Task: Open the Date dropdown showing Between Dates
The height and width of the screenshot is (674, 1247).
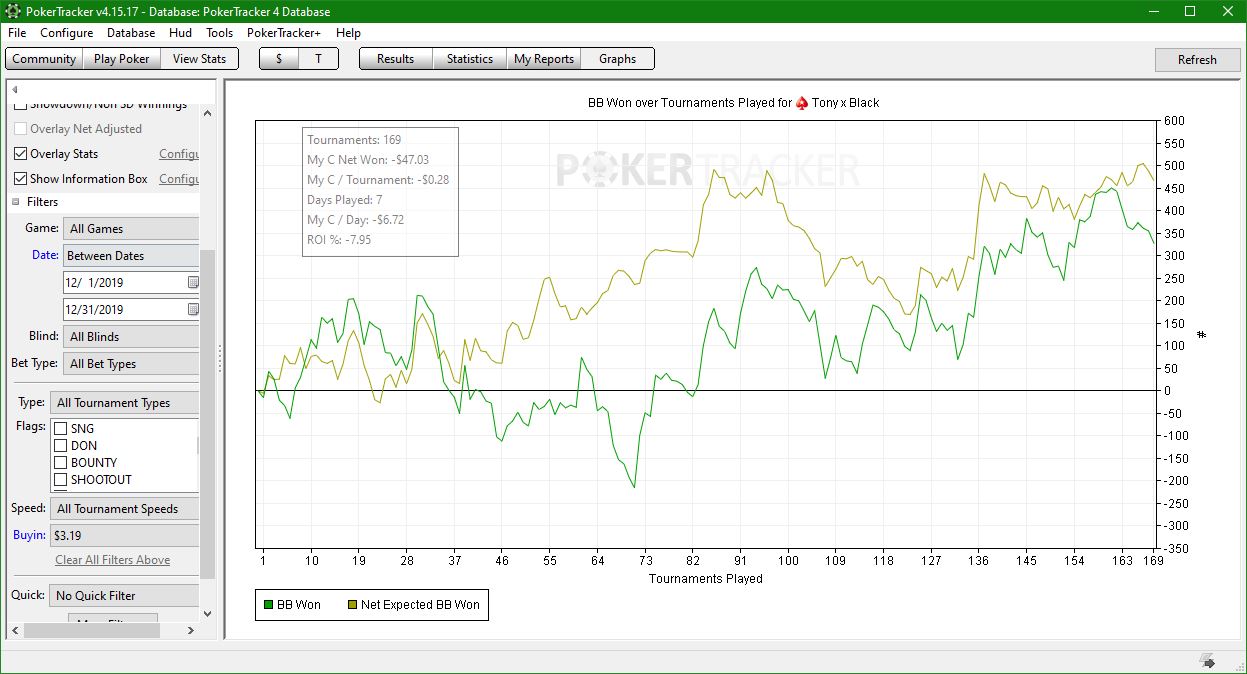Action: 131,256
